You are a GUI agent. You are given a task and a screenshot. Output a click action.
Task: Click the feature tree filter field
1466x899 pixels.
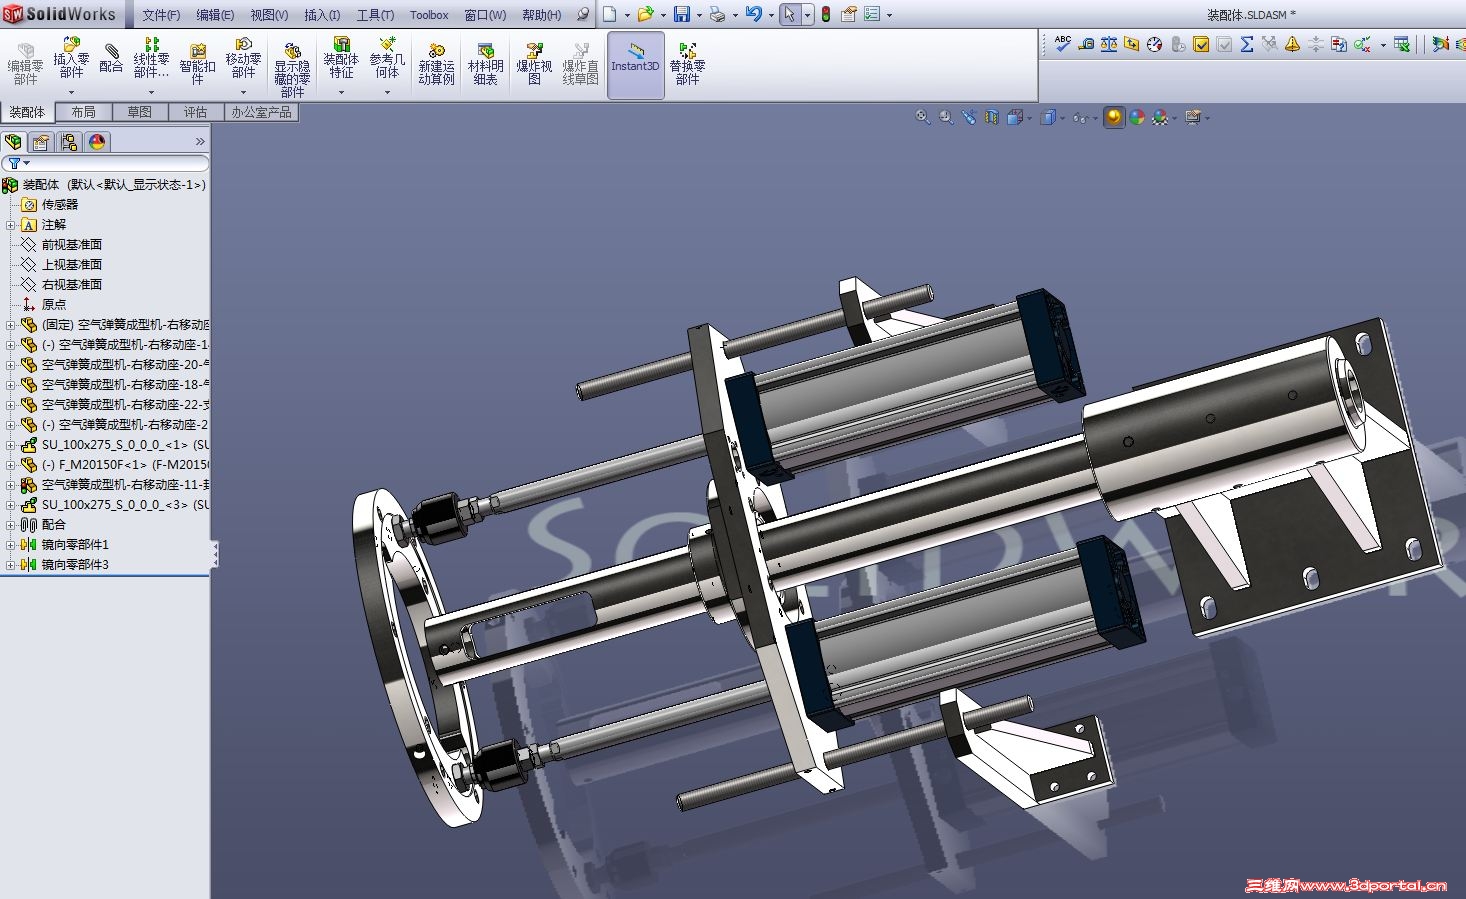[106, 163]
